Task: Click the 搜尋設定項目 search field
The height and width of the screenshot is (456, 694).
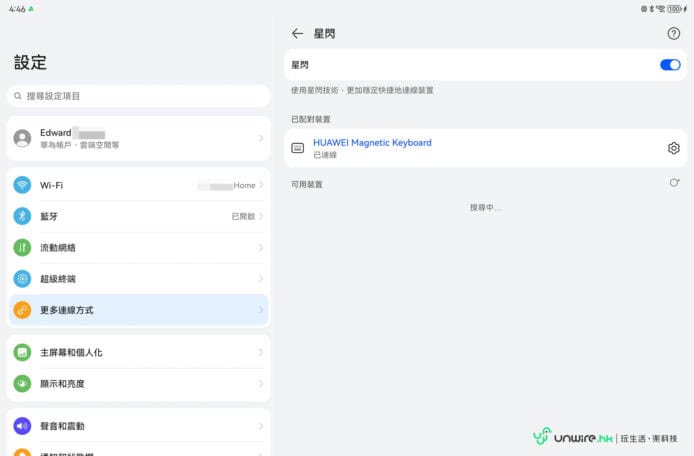Action: [x=138, y=96]
